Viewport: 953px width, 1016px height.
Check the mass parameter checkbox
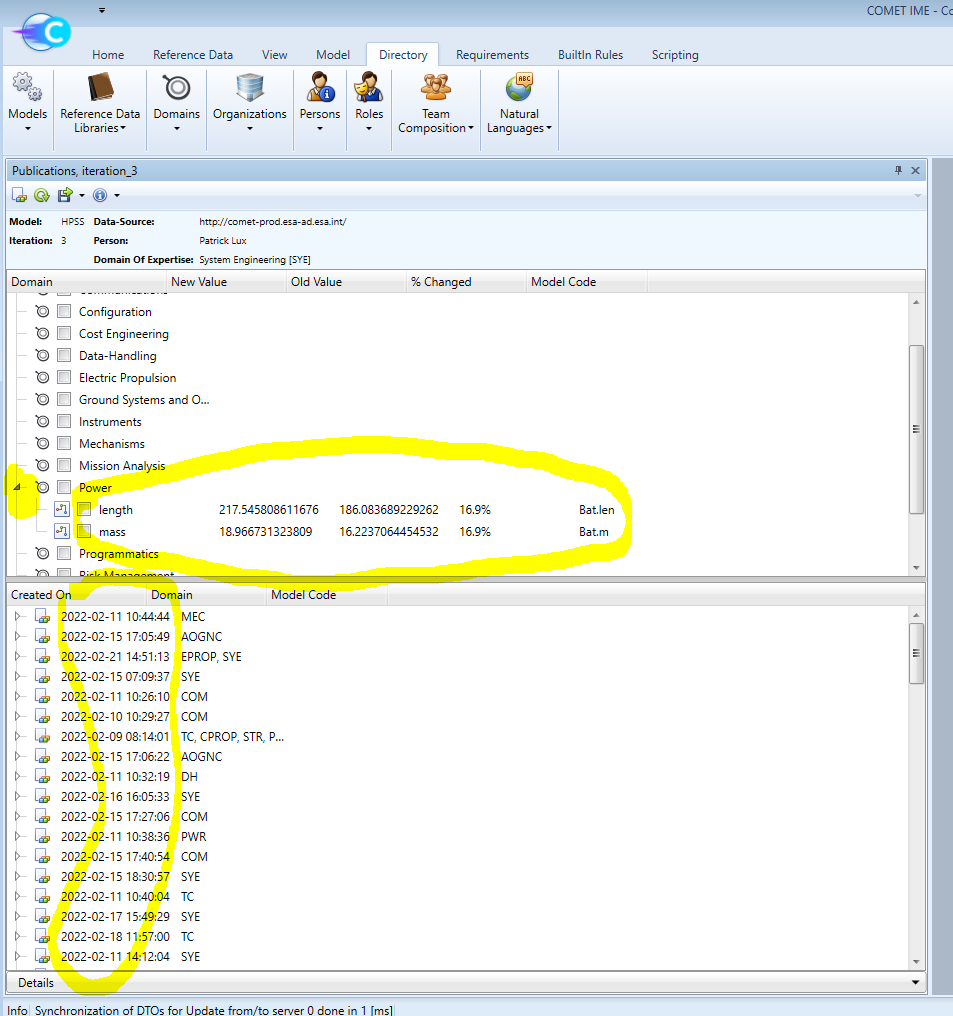coord(84,531)
